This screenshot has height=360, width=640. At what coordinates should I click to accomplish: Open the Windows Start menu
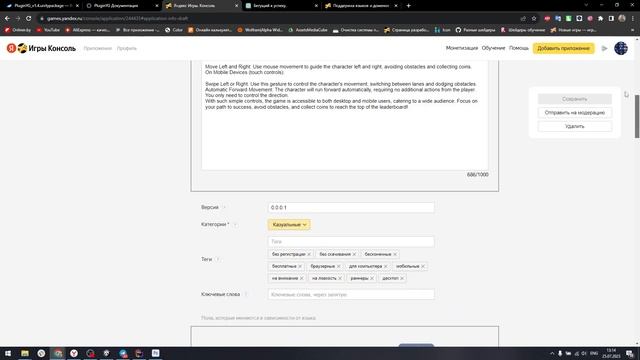coord(8,353)
